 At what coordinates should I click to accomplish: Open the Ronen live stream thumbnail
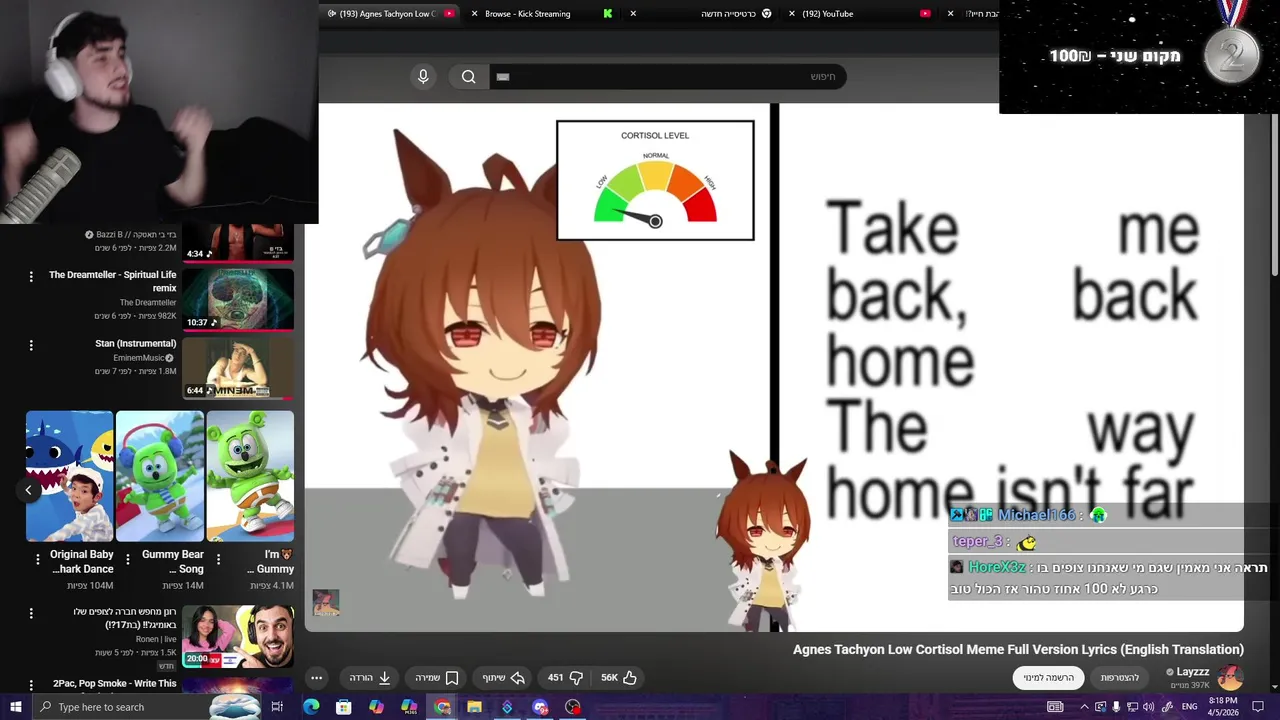click(x=238, y=636)
